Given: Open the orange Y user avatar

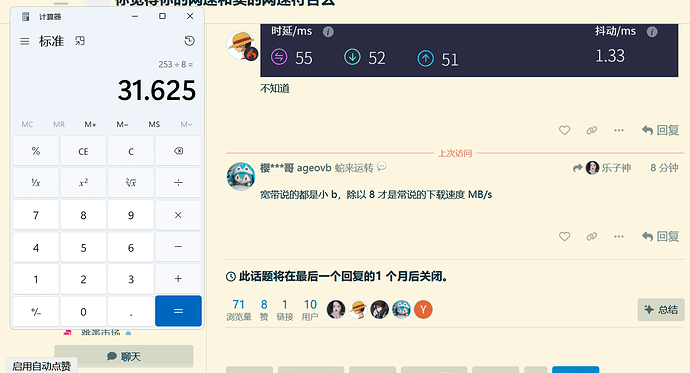Looking at the screenshot, I should point(423,310).
